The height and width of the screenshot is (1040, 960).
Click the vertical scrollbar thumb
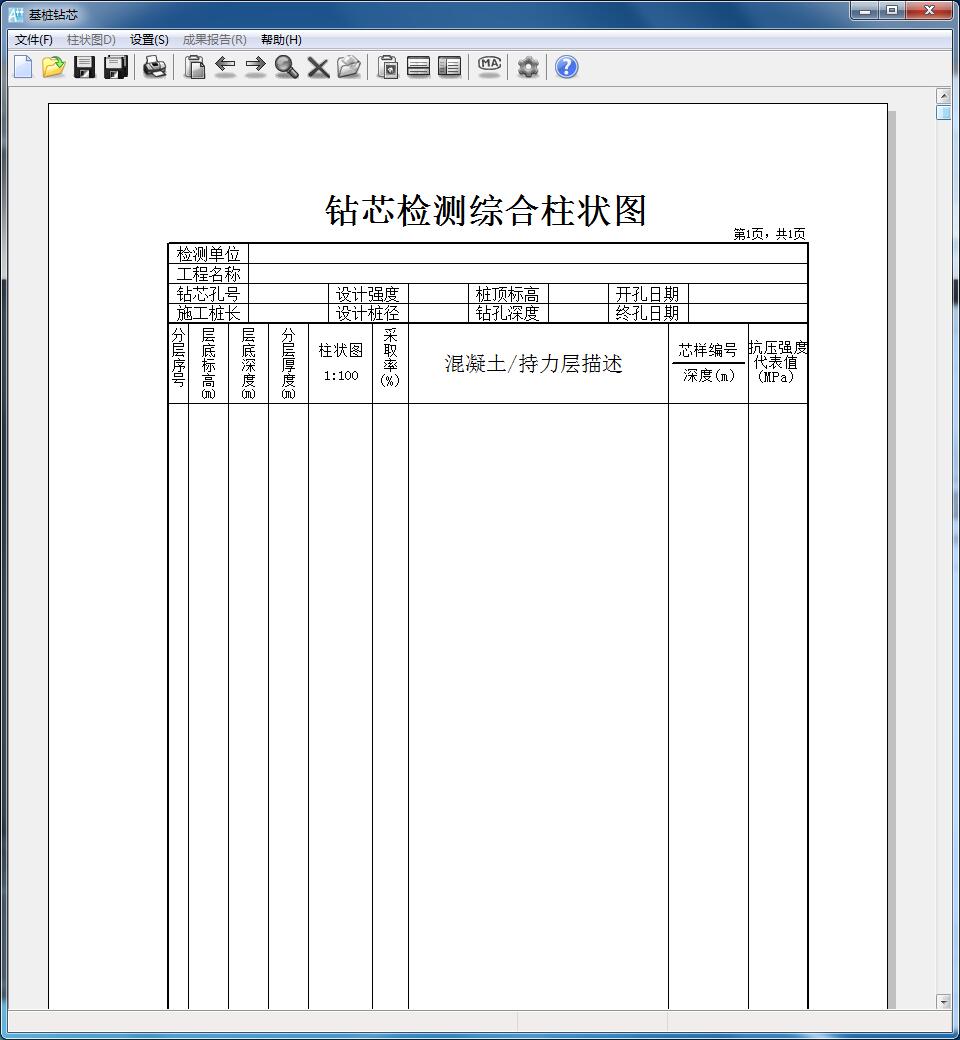943,112
